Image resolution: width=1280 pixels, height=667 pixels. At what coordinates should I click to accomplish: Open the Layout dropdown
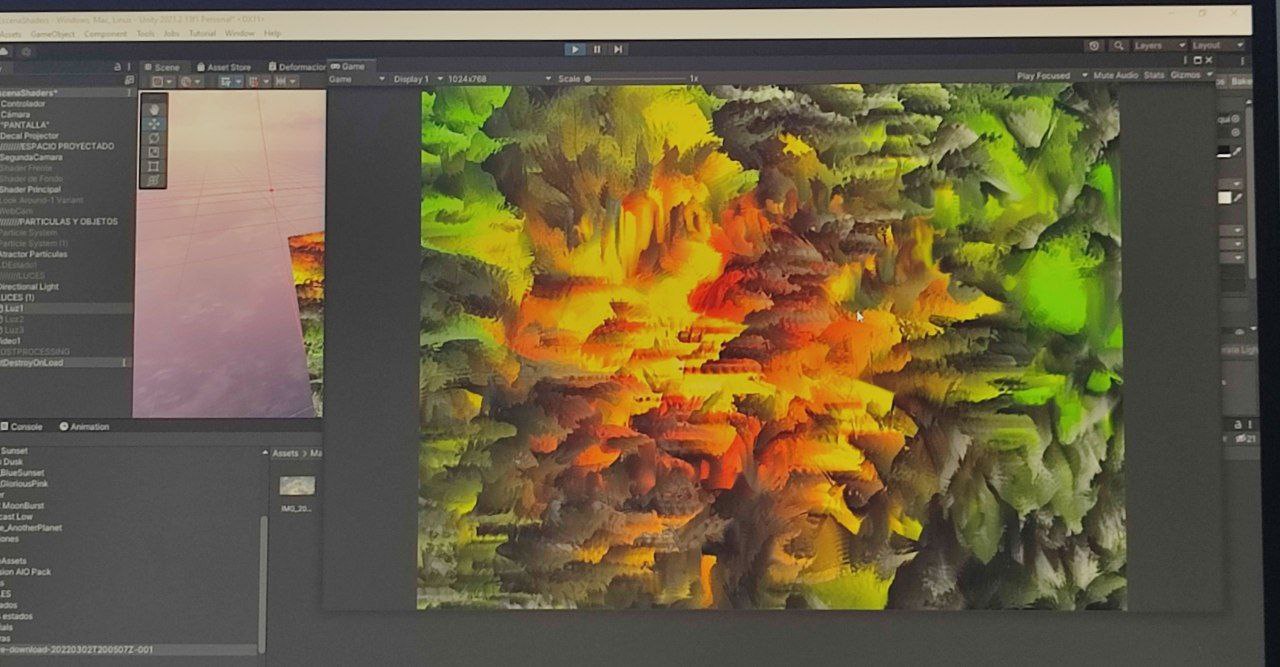[x=1216, y=46]
